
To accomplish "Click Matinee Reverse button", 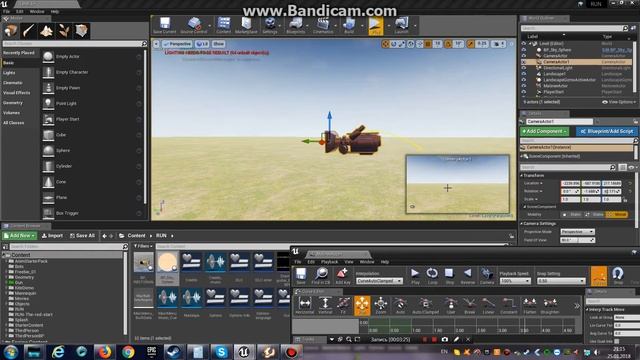I will coord(468,276).
